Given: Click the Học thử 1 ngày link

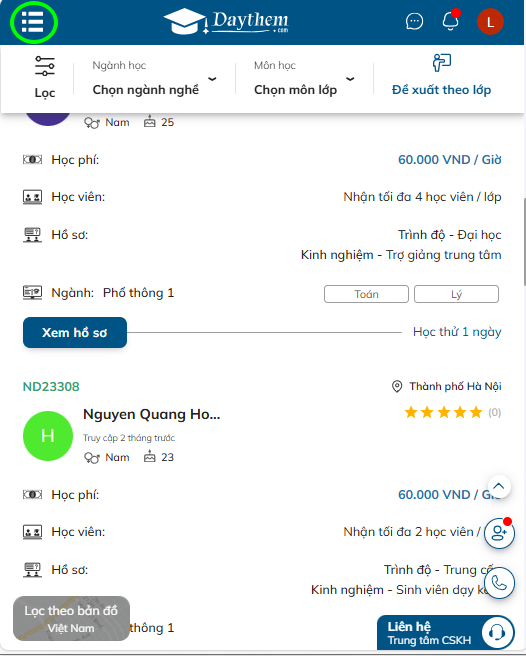Looking at the screenshot, I should (457, 332).
